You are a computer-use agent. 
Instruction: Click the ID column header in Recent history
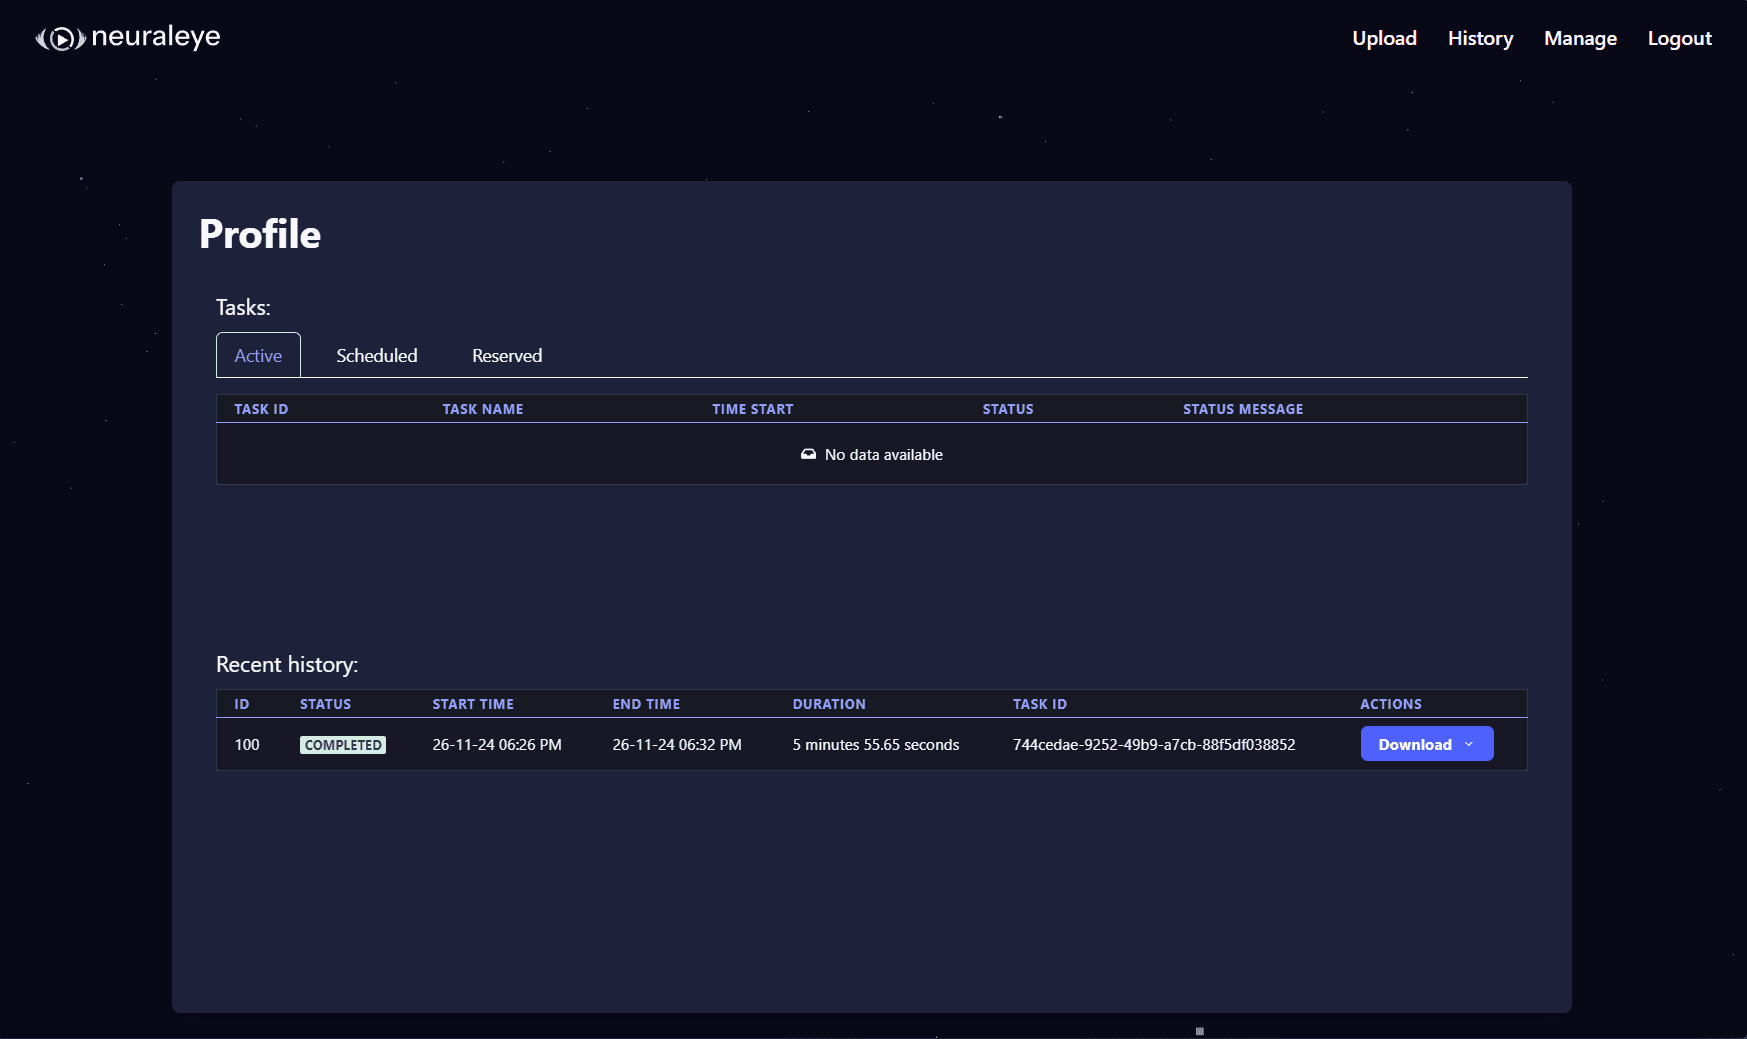(x=242, y=704)
